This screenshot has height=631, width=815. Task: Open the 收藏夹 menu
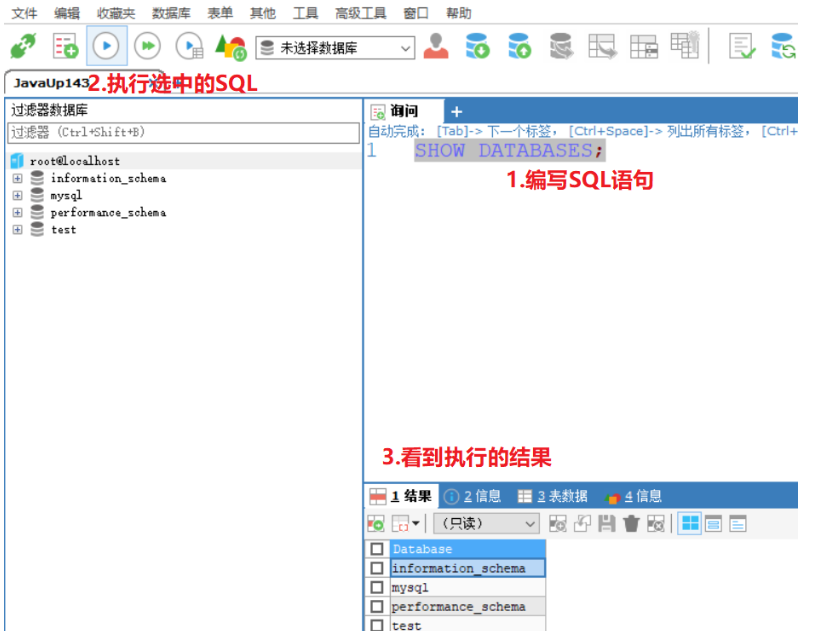coord(115,13)
